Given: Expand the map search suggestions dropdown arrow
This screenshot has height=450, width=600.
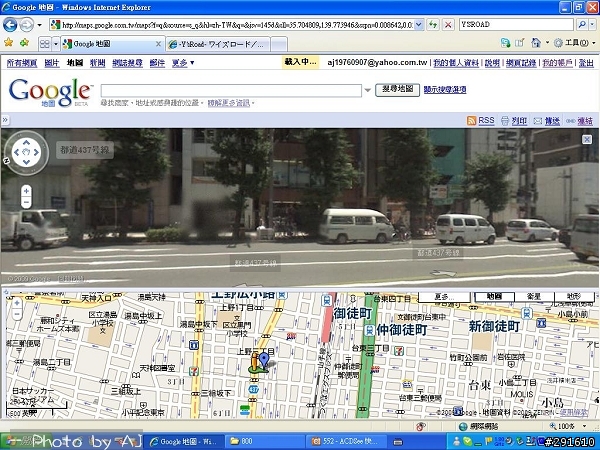Looking at the screenshot, I should (367, 91).
